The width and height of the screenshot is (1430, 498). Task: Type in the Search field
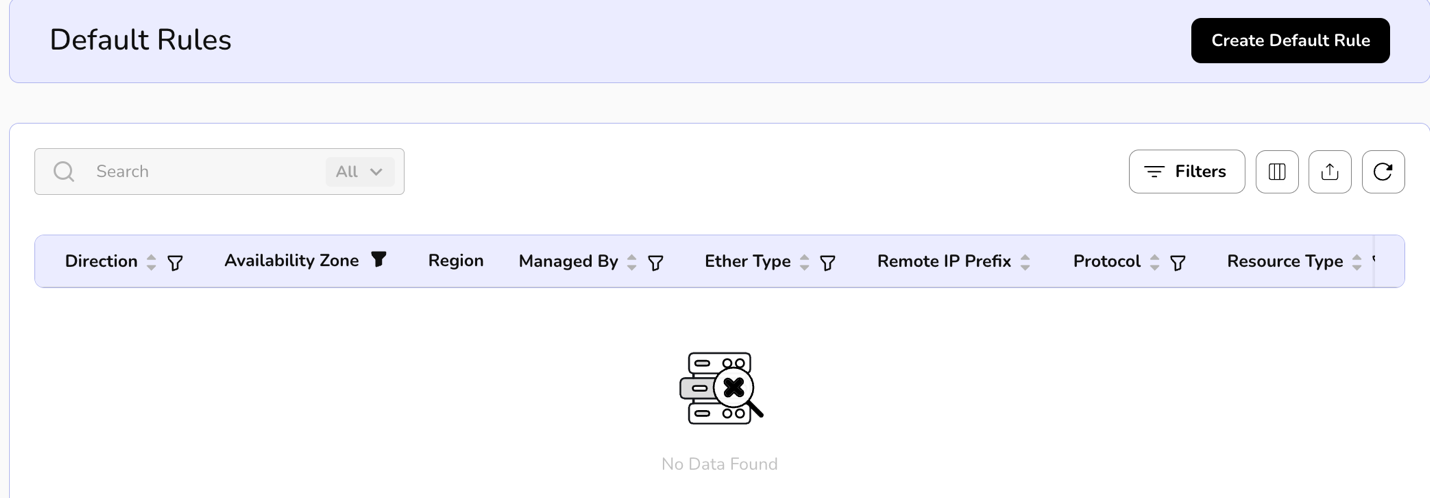click(x=200, y=172)
